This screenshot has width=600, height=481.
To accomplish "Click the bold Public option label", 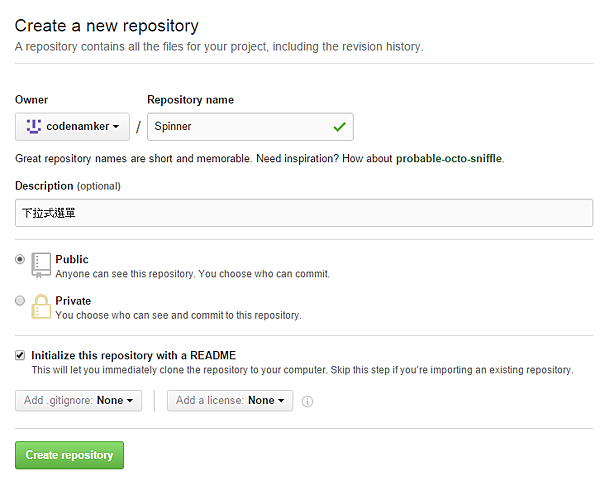I will coord(72,259).
